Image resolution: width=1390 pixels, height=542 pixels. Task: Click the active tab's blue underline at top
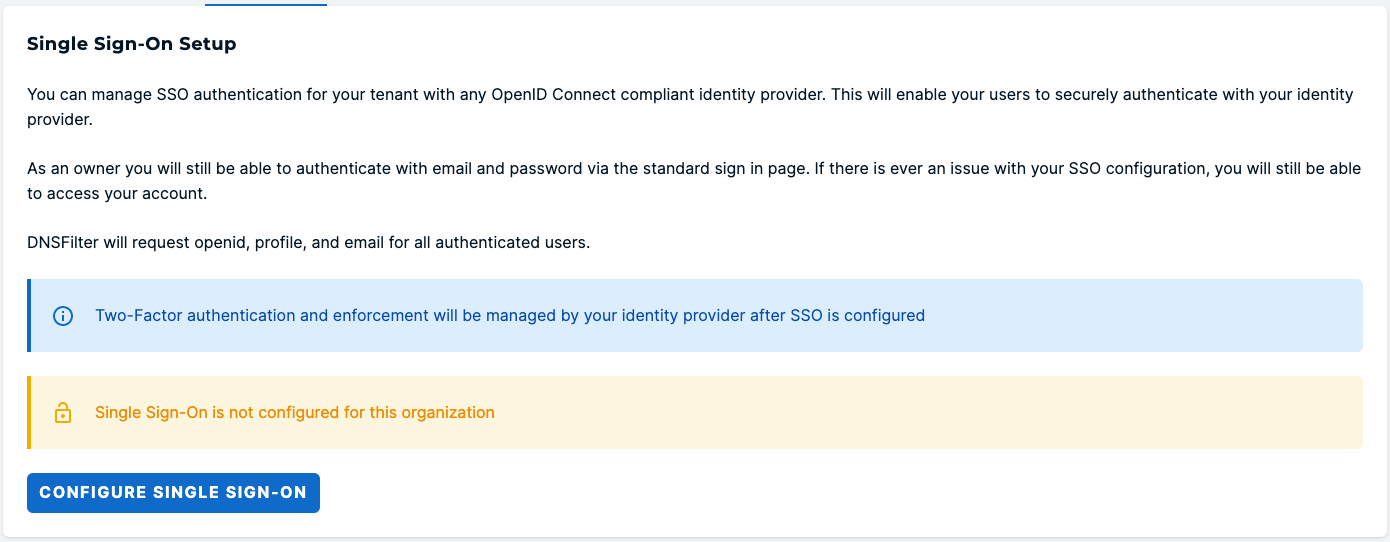pyautogui.click(x=266, y=4)
